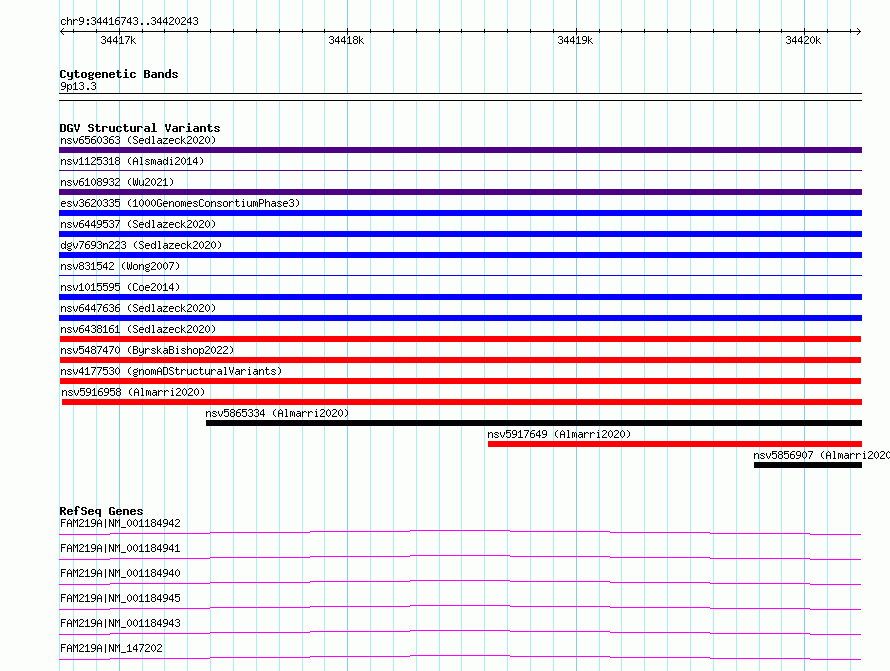890x671 pixels.
Task: Click the 34420k ruler tick label
Action: pos(803,40)
